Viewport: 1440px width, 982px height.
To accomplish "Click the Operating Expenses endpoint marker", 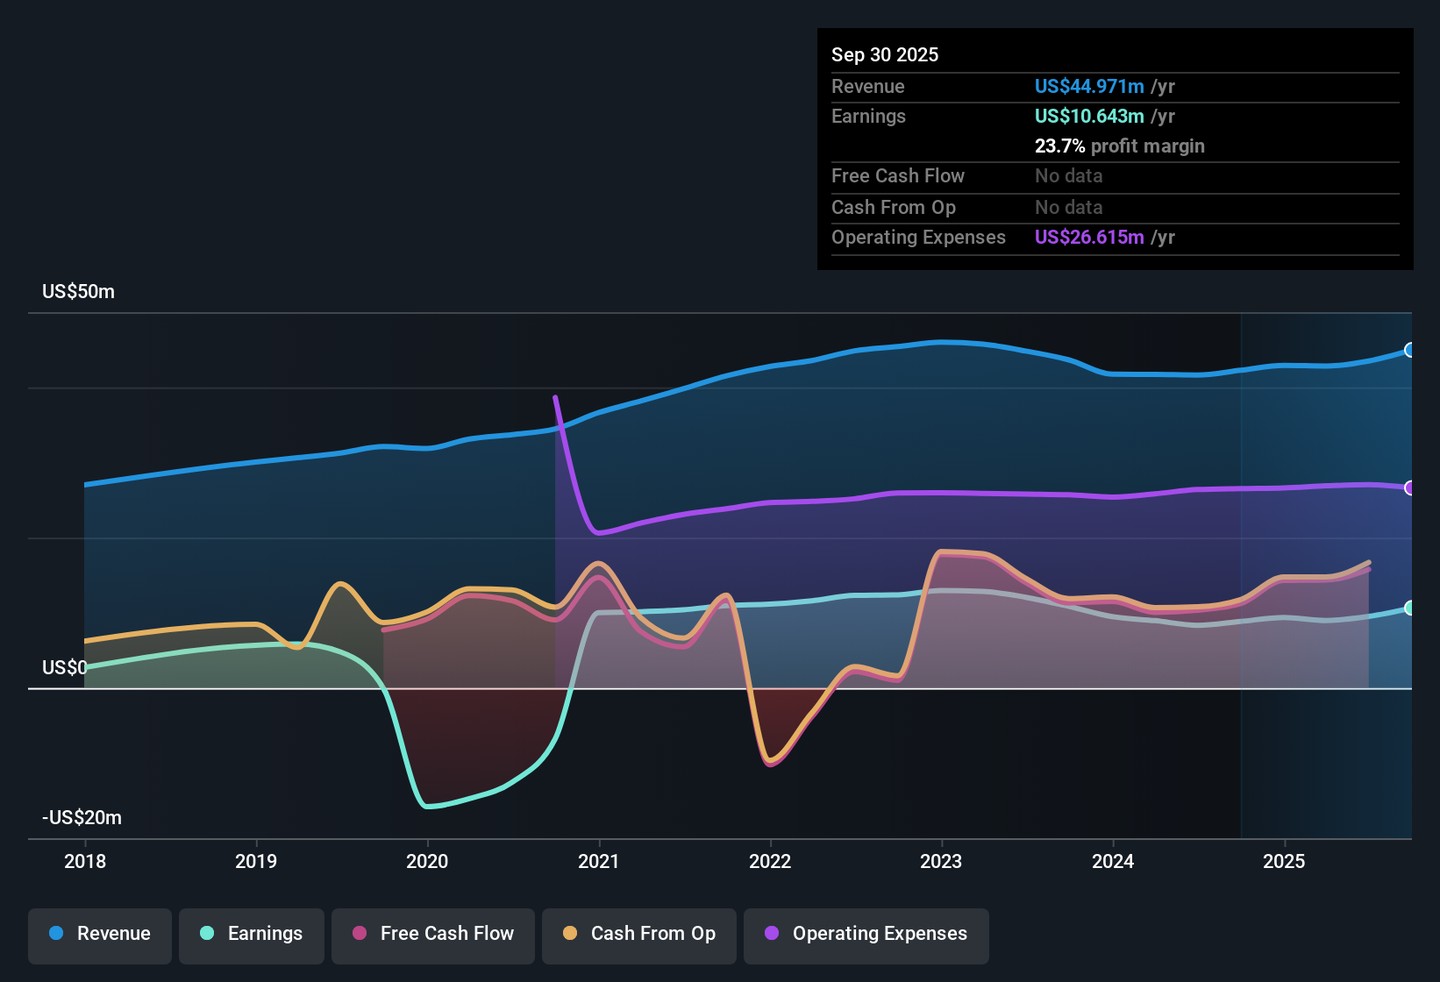I will (x=1410, y=488).
